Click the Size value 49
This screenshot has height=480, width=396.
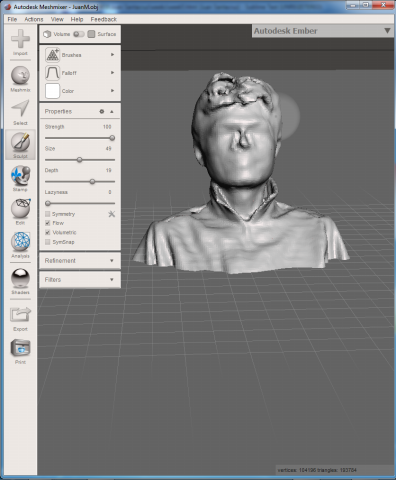[x=108, y=148]
